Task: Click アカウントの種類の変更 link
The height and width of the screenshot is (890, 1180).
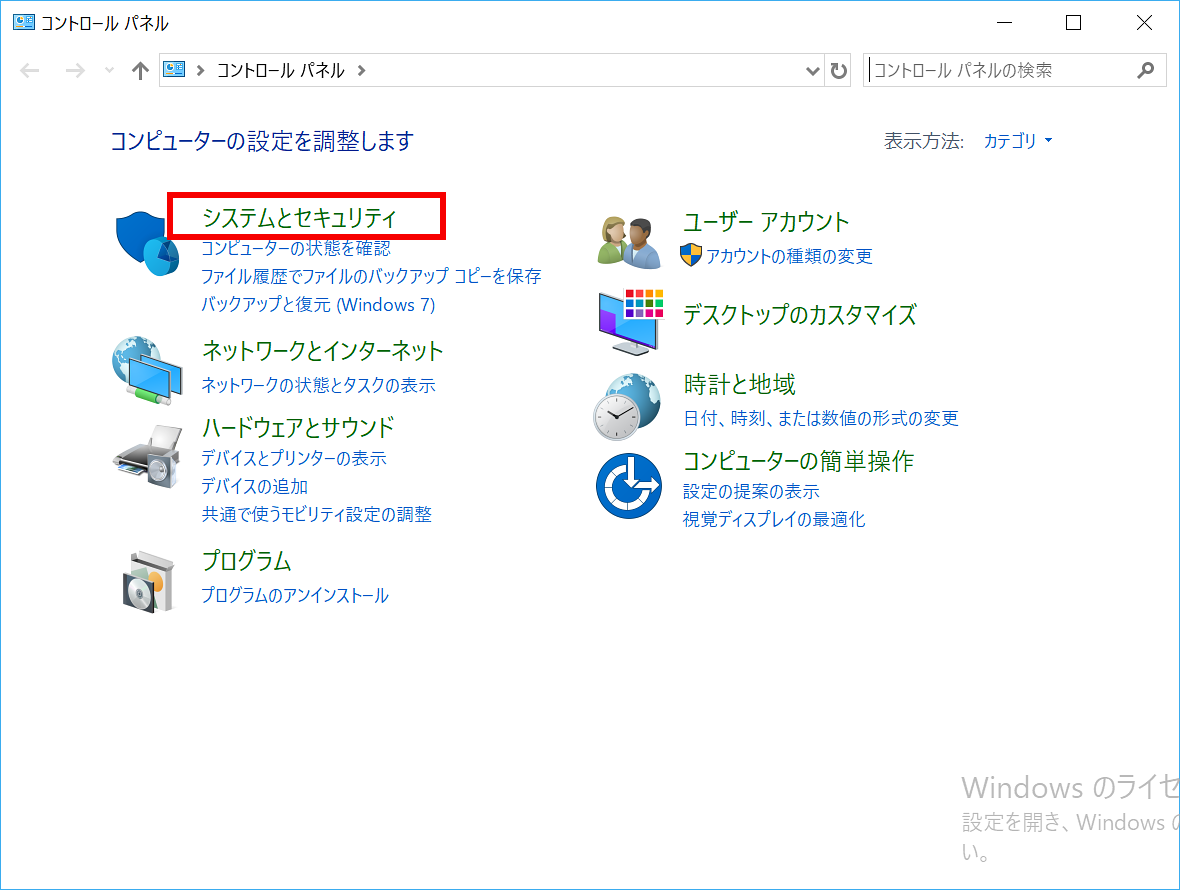Action: click(789, 256)
